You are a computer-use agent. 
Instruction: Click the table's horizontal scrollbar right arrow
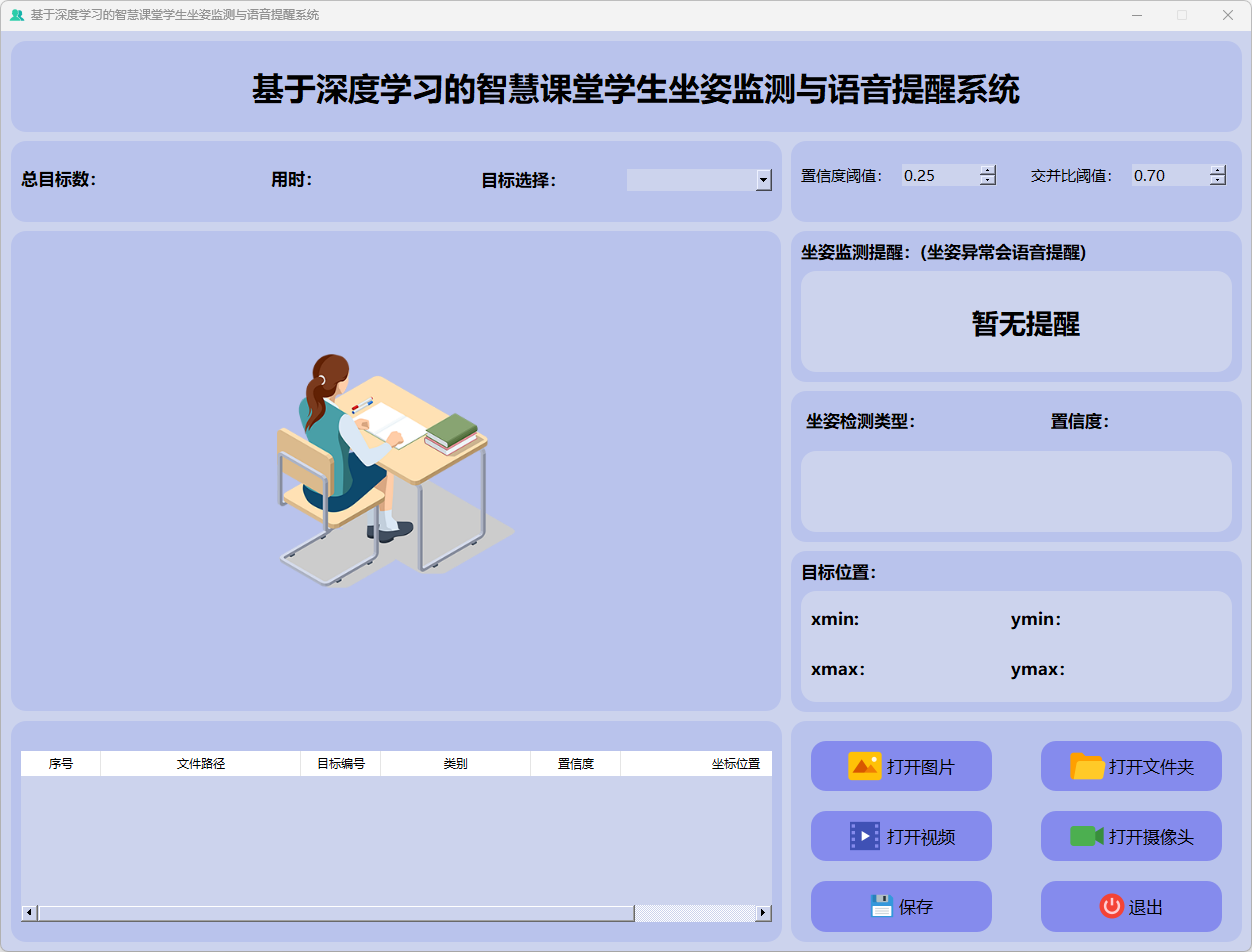click(x=763, y=913)
